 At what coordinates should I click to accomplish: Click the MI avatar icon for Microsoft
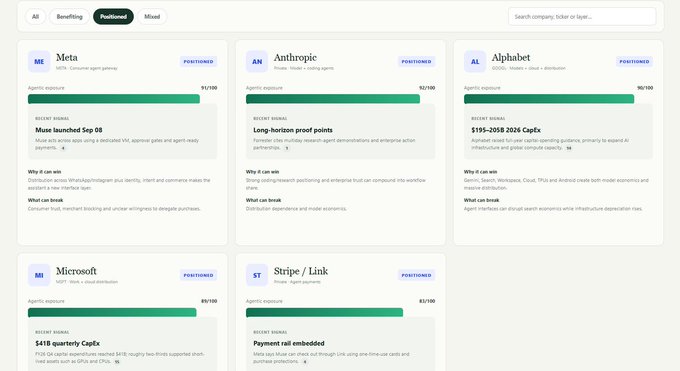39,275
